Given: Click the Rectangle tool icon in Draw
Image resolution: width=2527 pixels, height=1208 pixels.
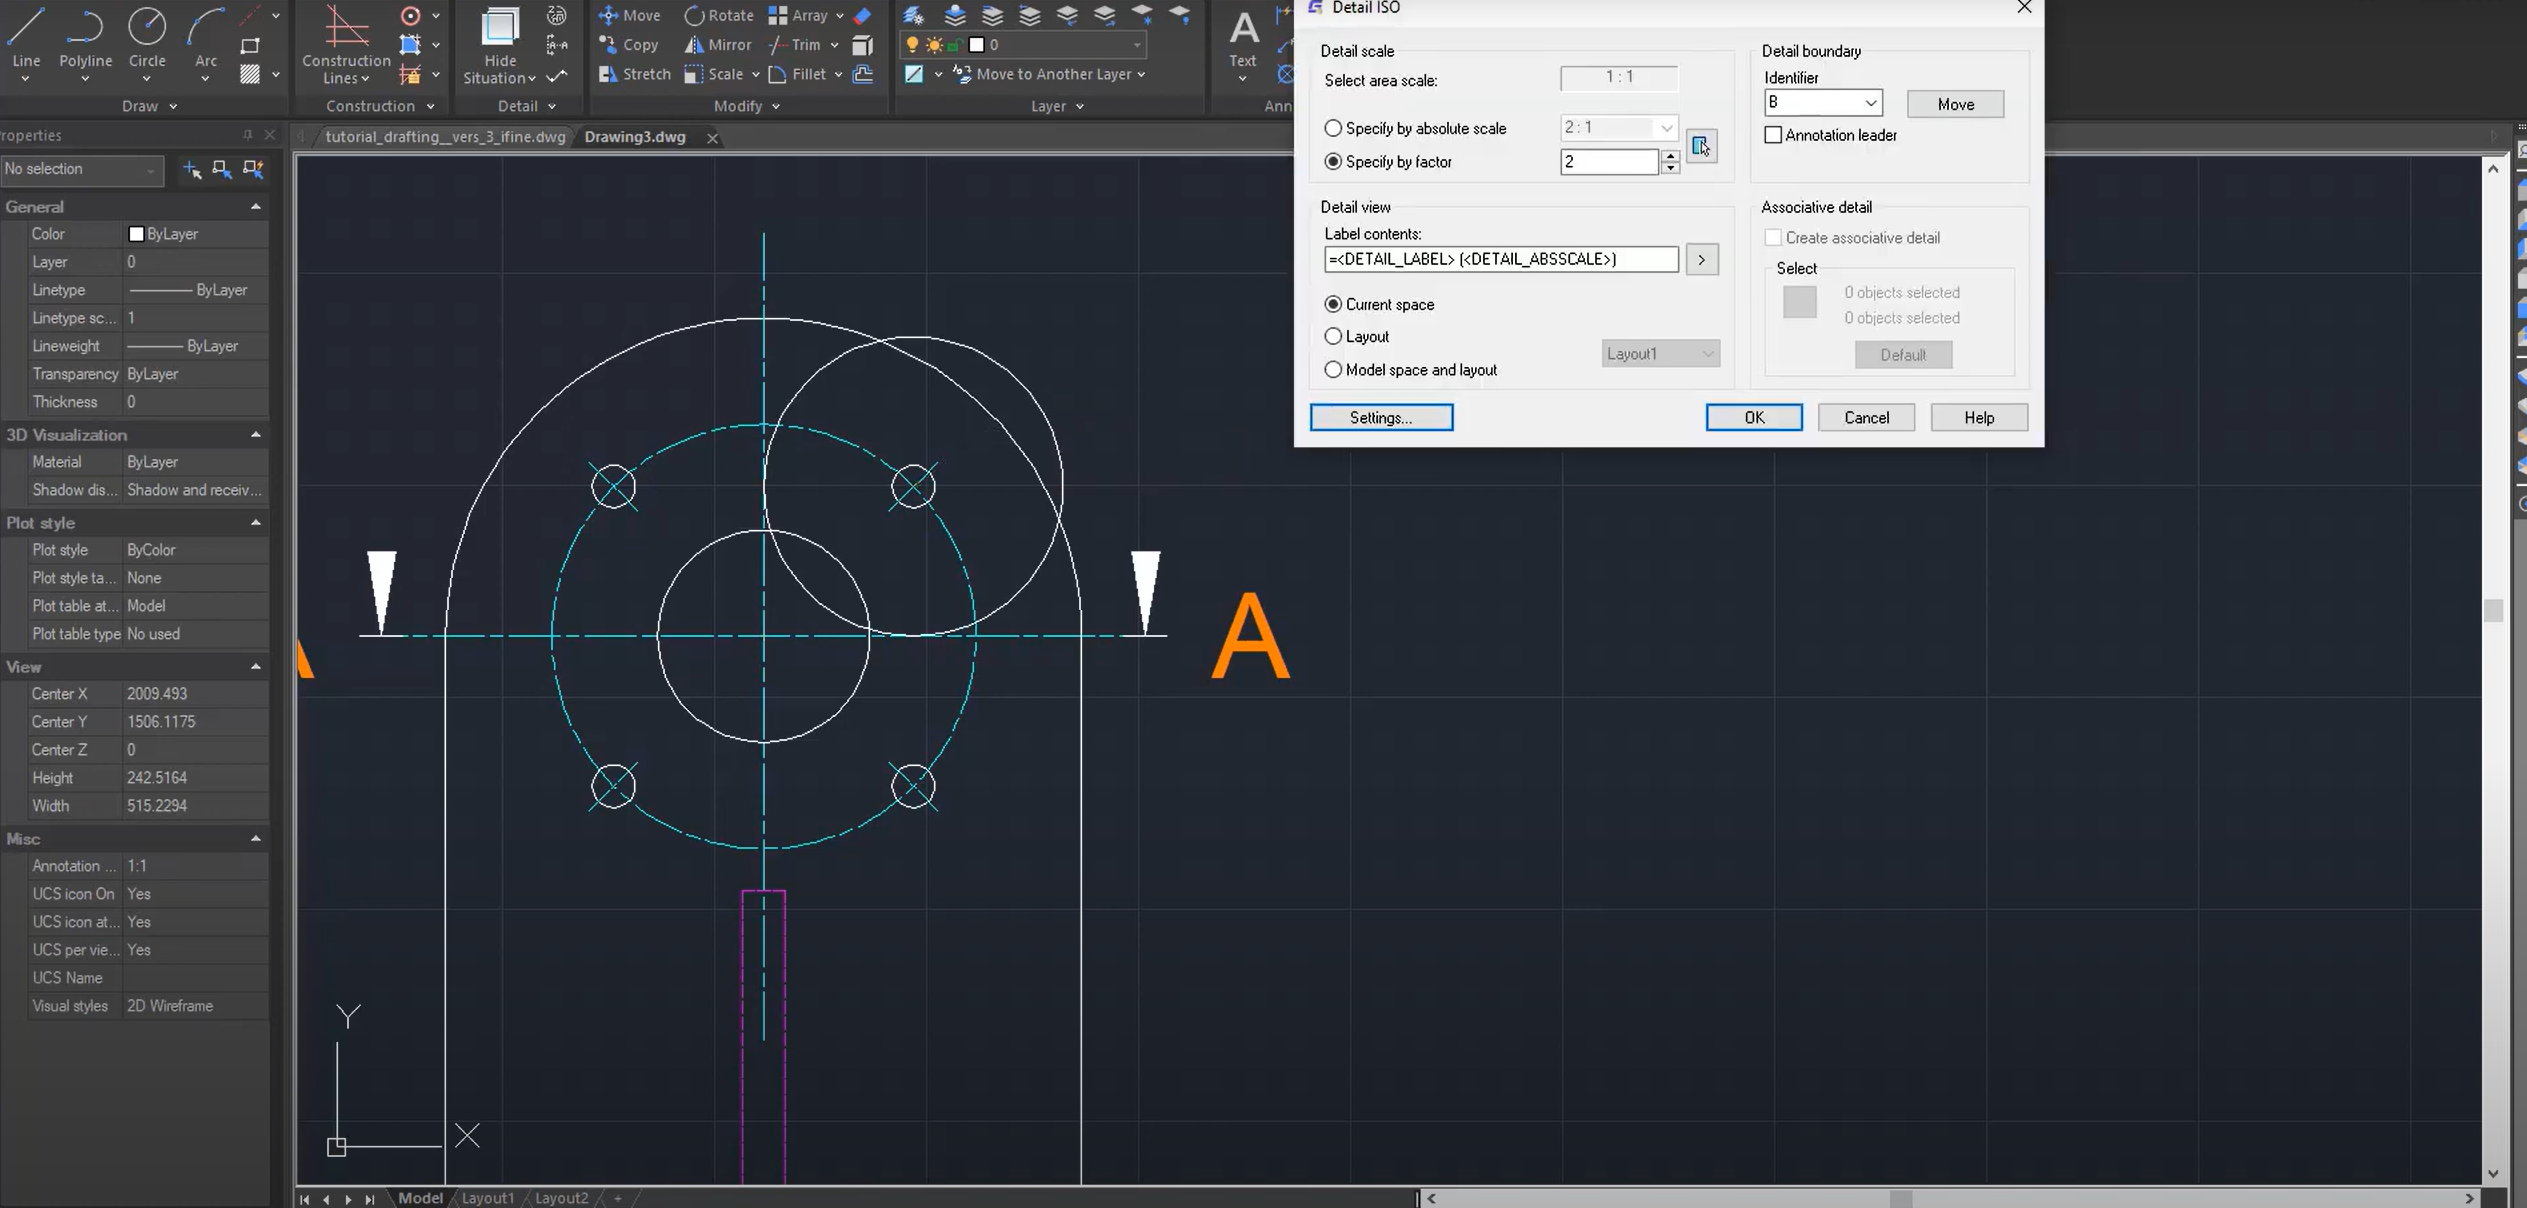Looking at the screenshot, I should [x=250, y=46].
